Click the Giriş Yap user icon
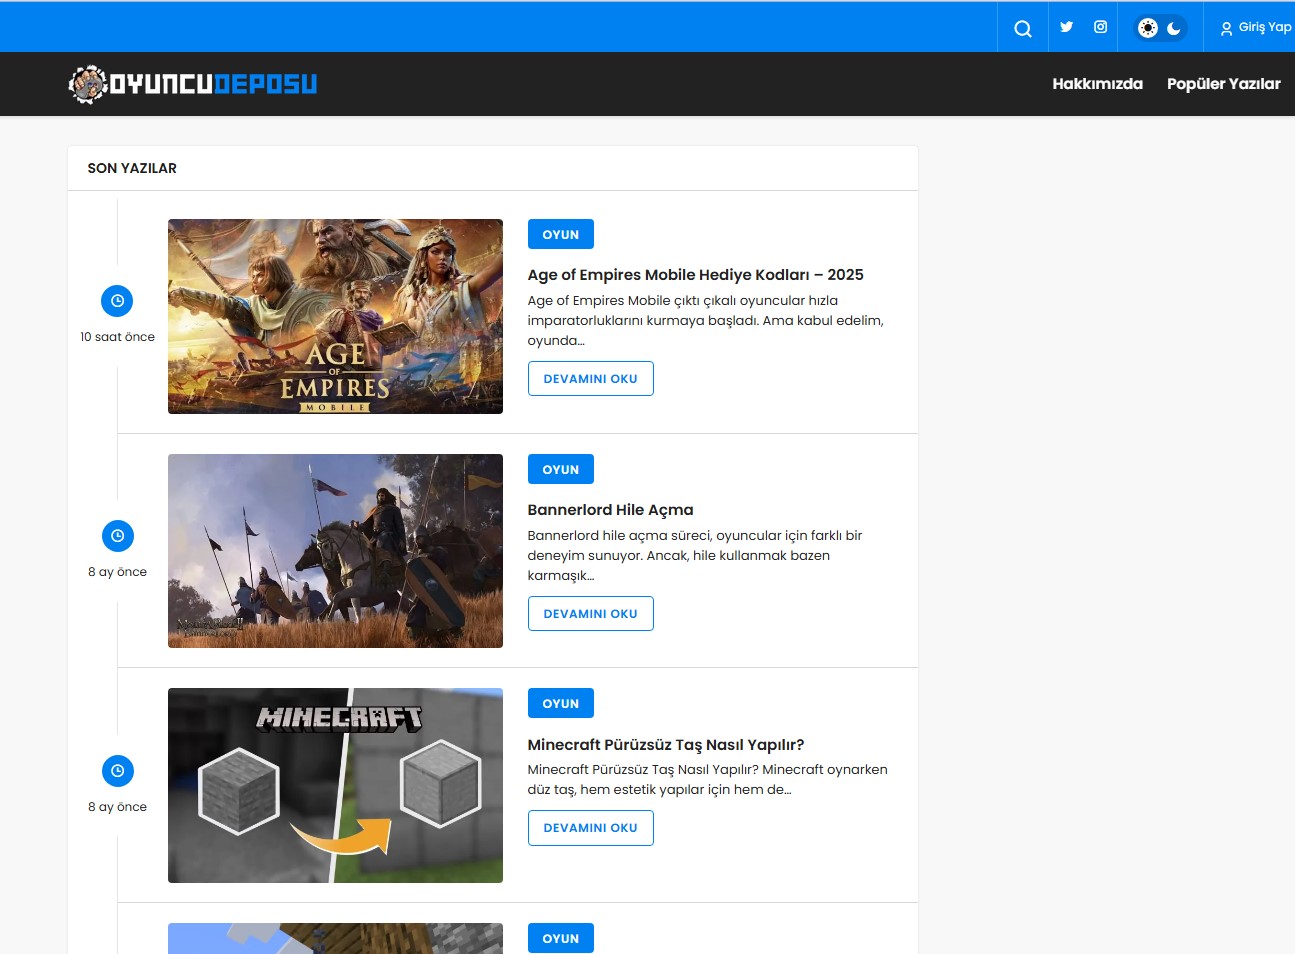This screenshot has height=954, width=1295. click(1226, 29)
